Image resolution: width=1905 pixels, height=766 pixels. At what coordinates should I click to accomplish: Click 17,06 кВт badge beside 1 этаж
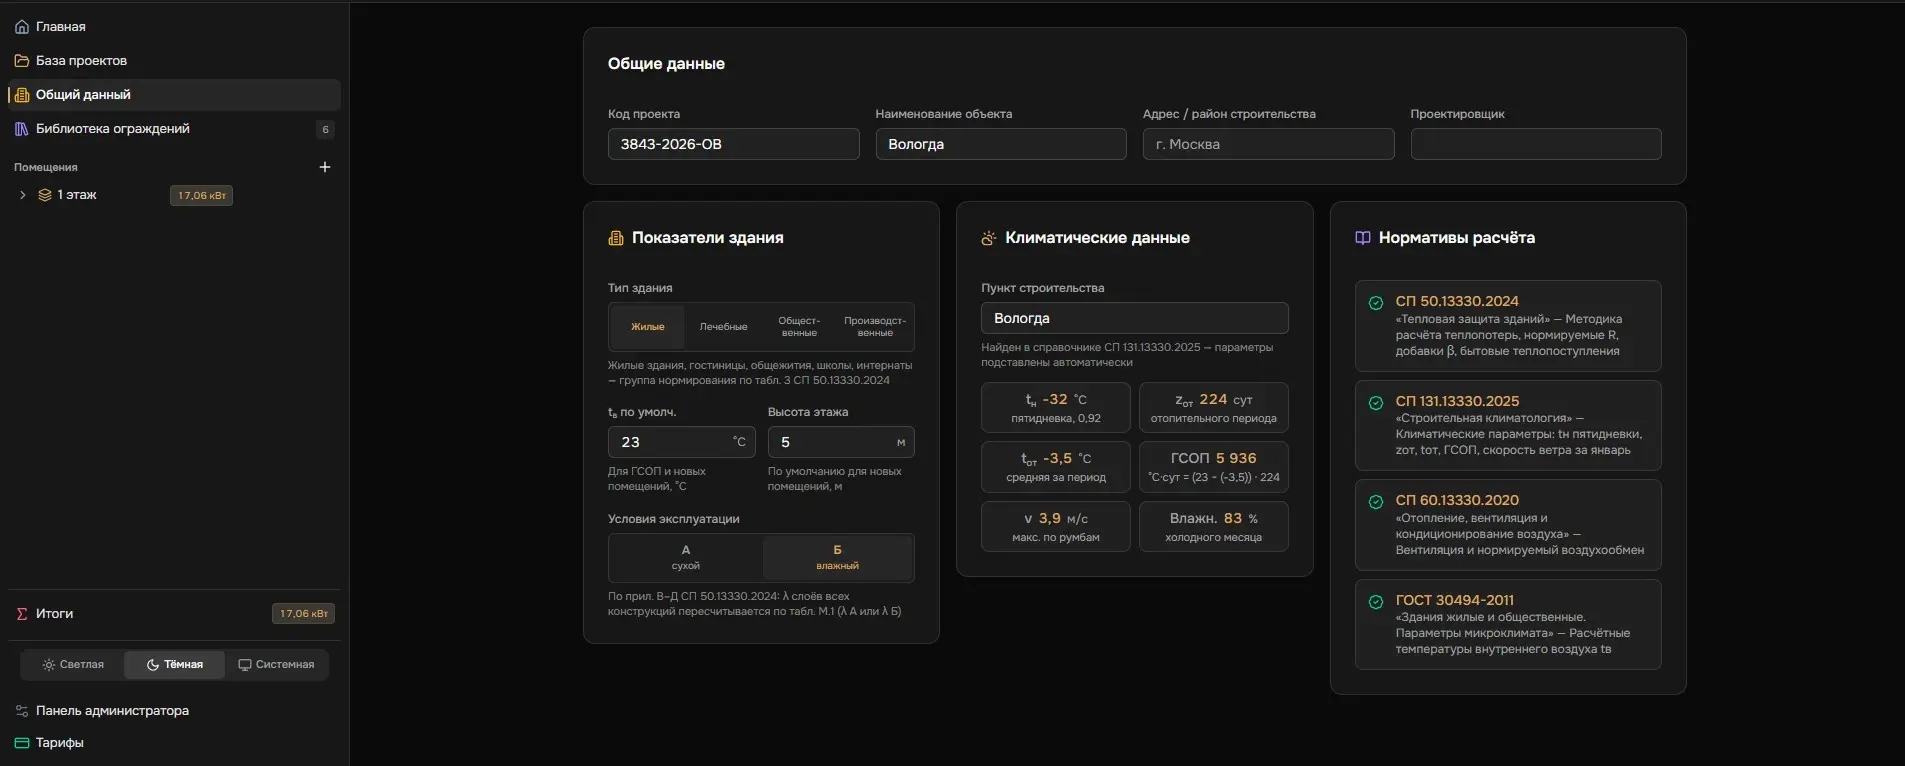tap(201, 195)
